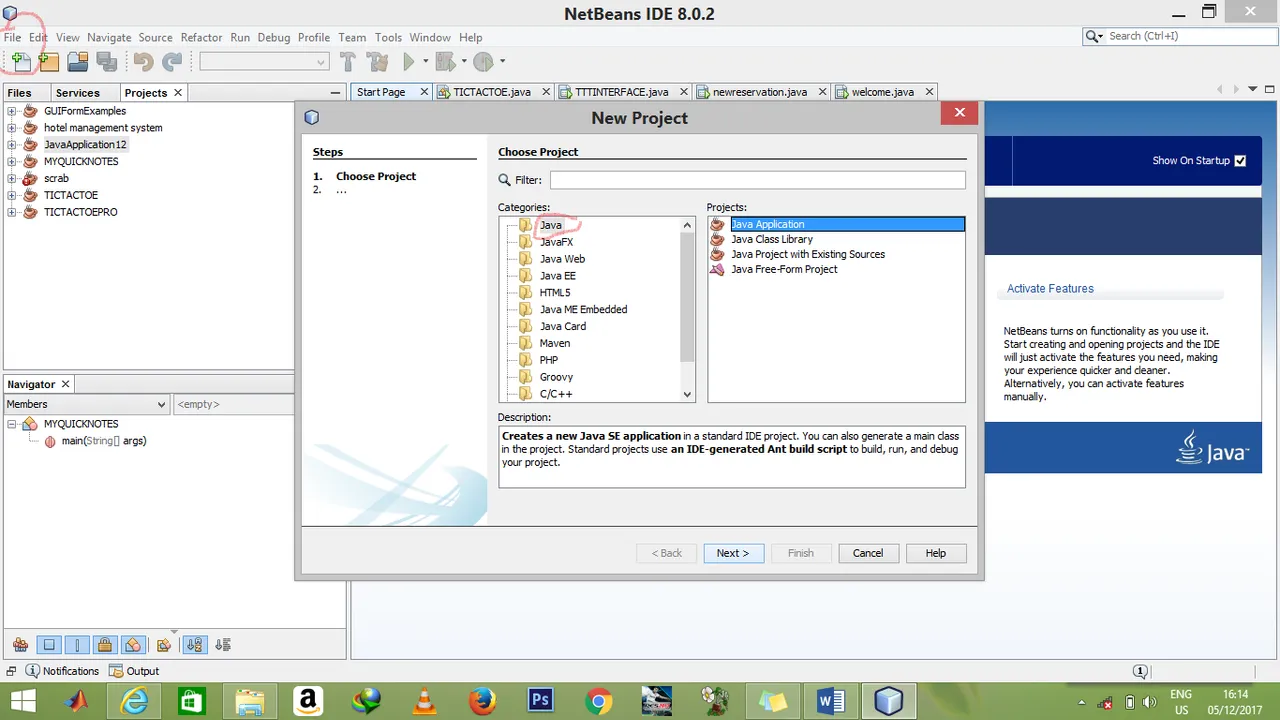Select the JavaApplication12 project
Viewport: 1280px width, 720px height.
pyautogui.click(x=85, y=145)
